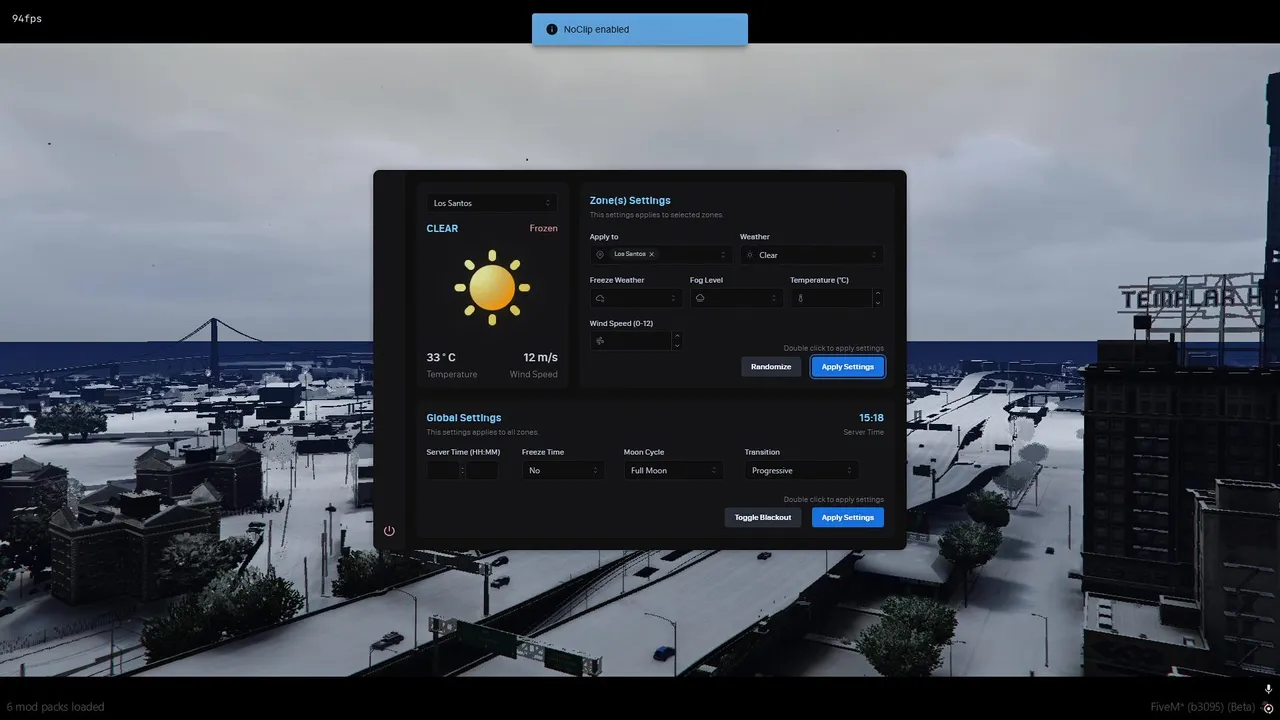Click the info icon in NoClip notification
The height and width of the screenshot is (720, 1280).
(551, 29)
